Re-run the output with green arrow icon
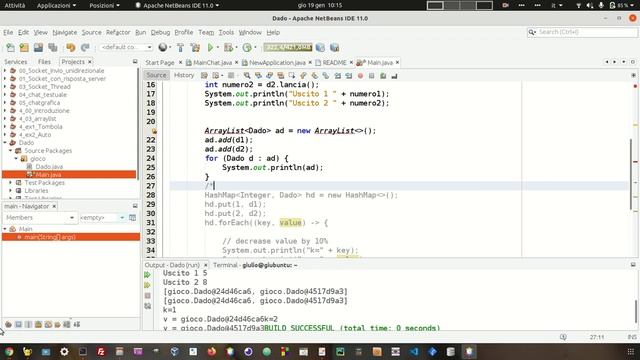This screenshot has width=640, height=360. pyautogui.click(x=147, y=275)
